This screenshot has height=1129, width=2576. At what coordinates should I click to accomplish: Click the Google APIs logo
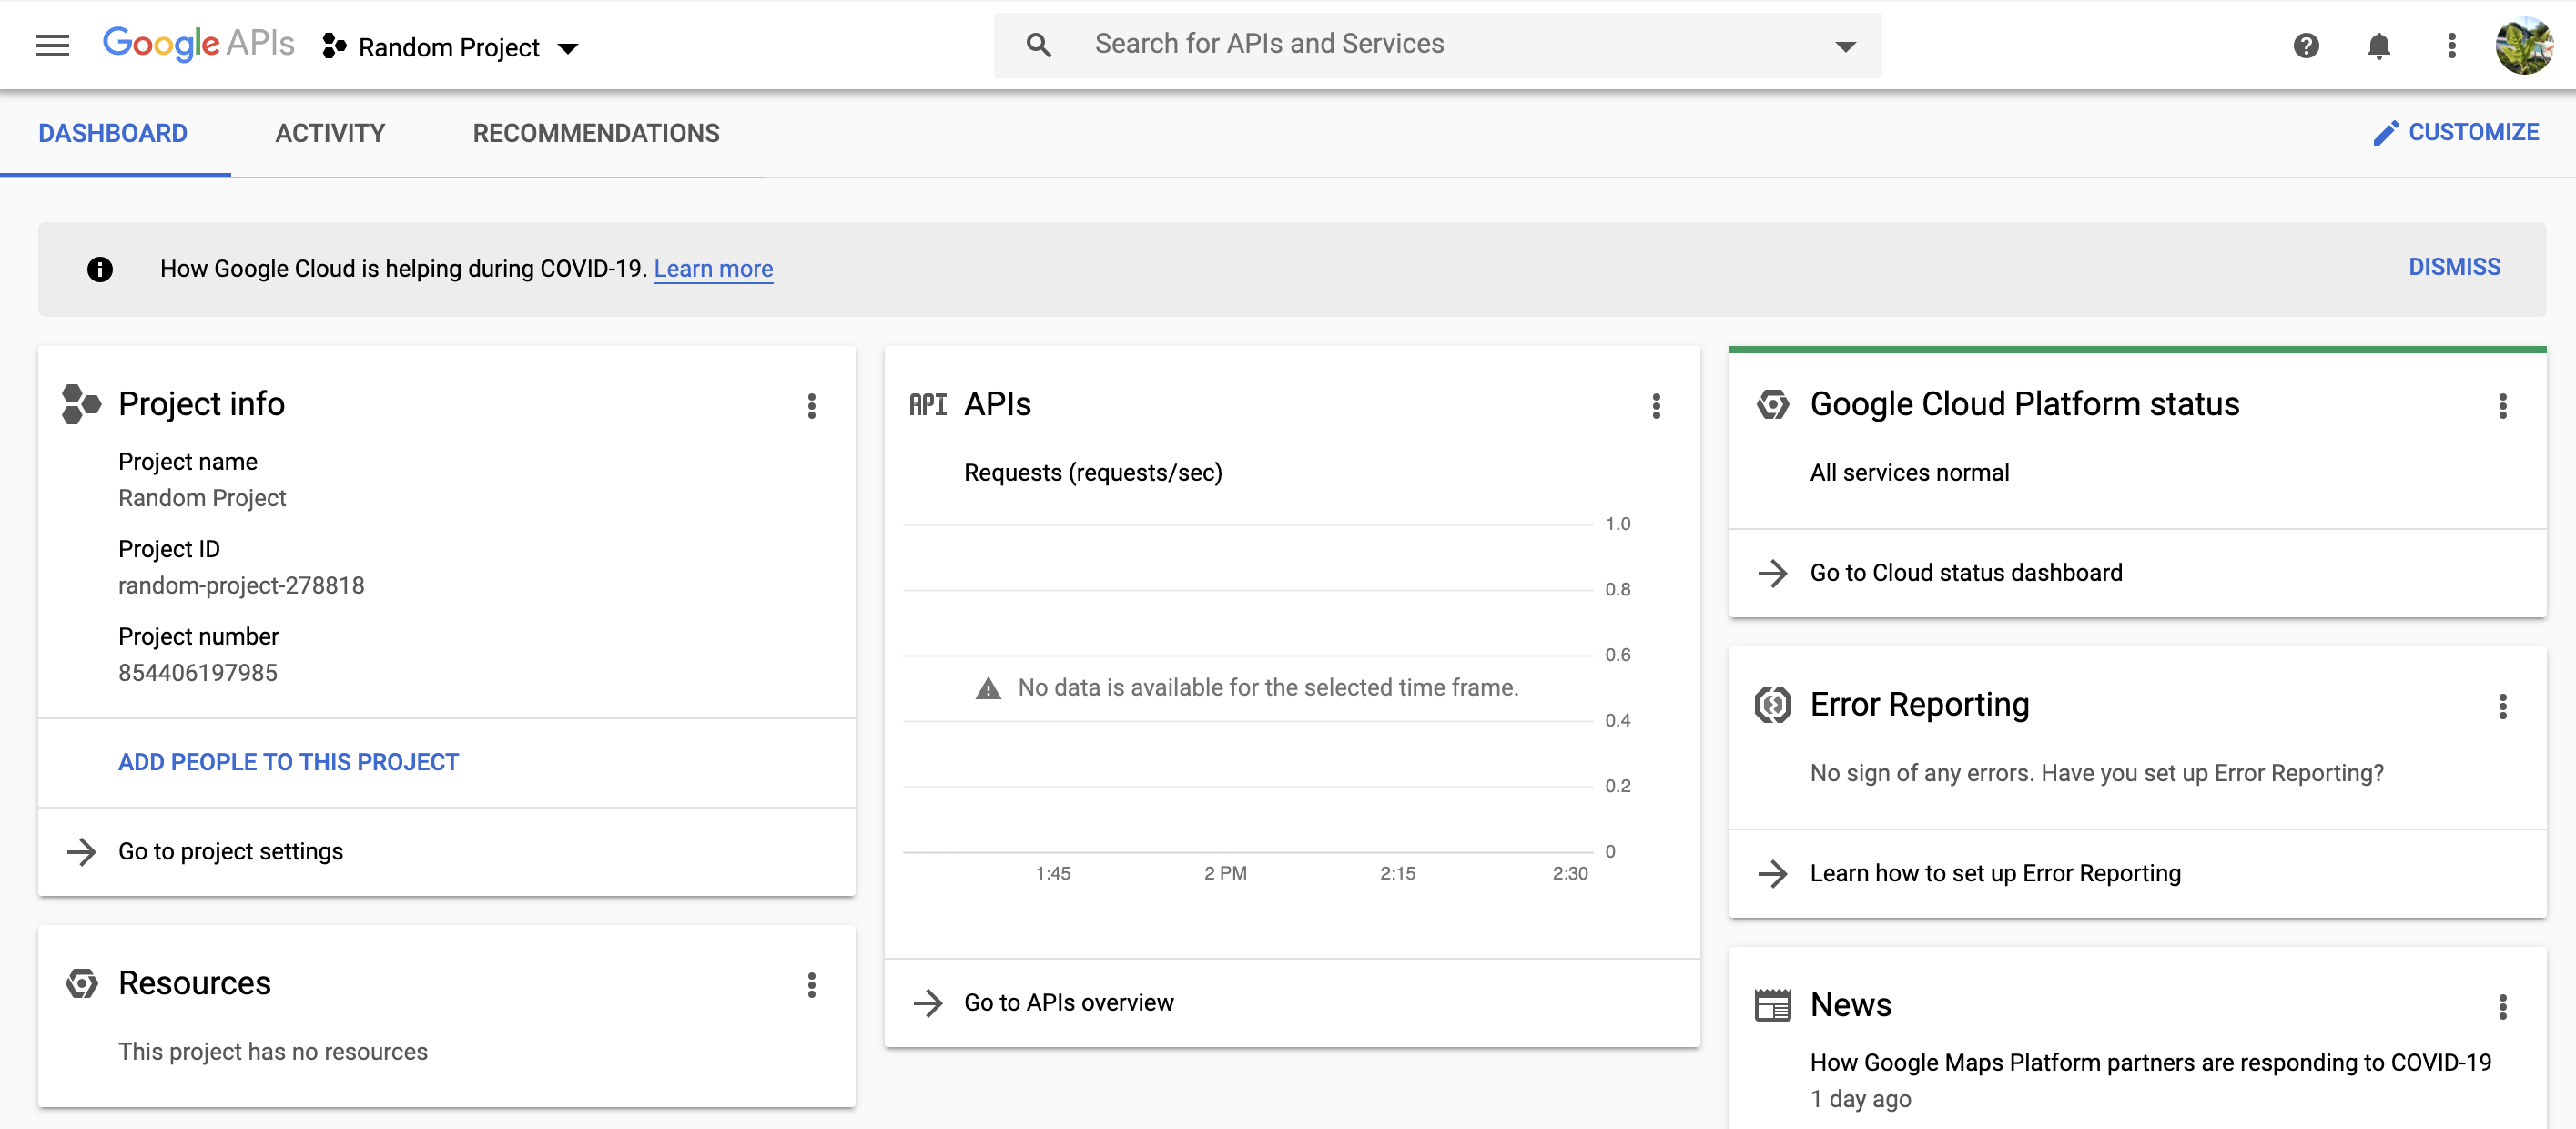198,44
